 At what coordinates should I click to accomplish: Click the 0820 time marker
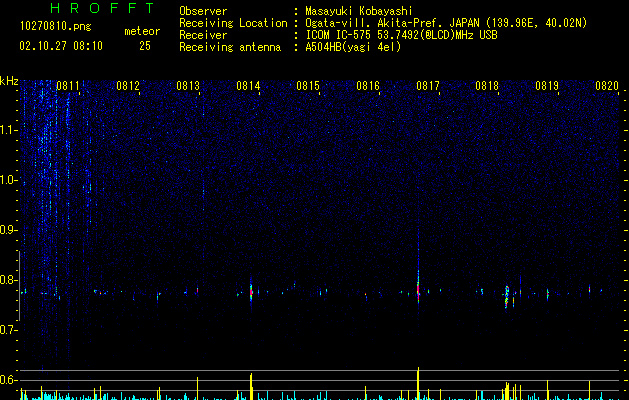coord(607,86)
